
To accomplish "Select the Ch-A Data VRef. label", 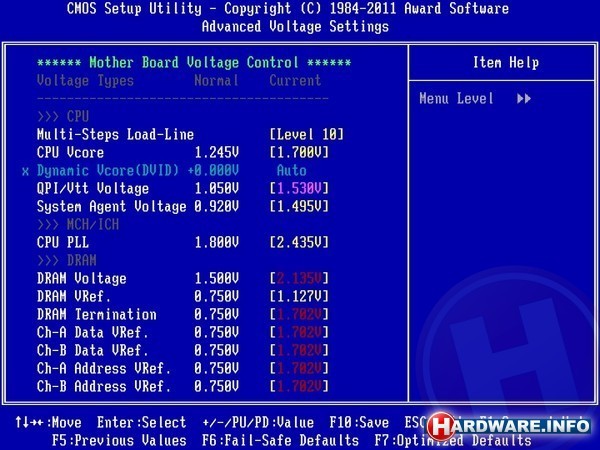I will click(x=93, y=333).
